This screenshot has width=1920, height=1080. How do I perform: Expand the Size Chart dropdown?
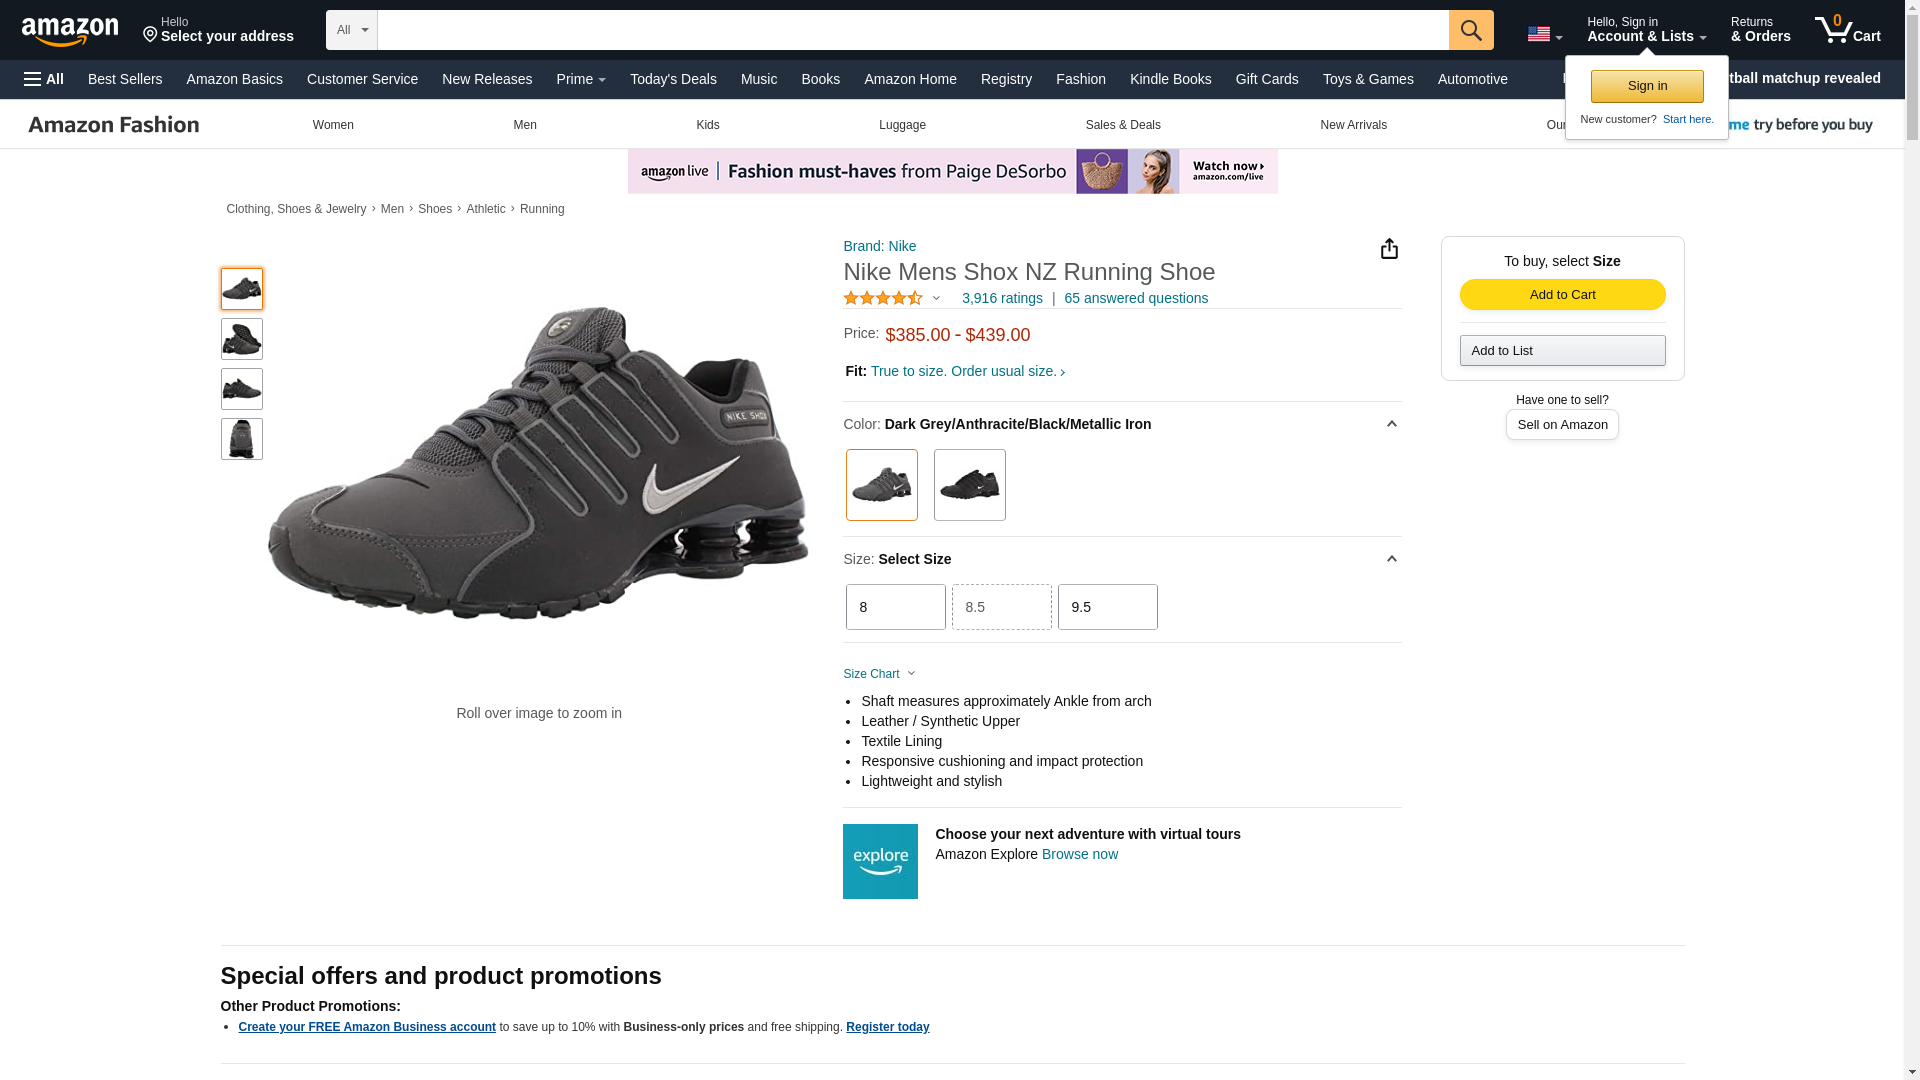879,674
